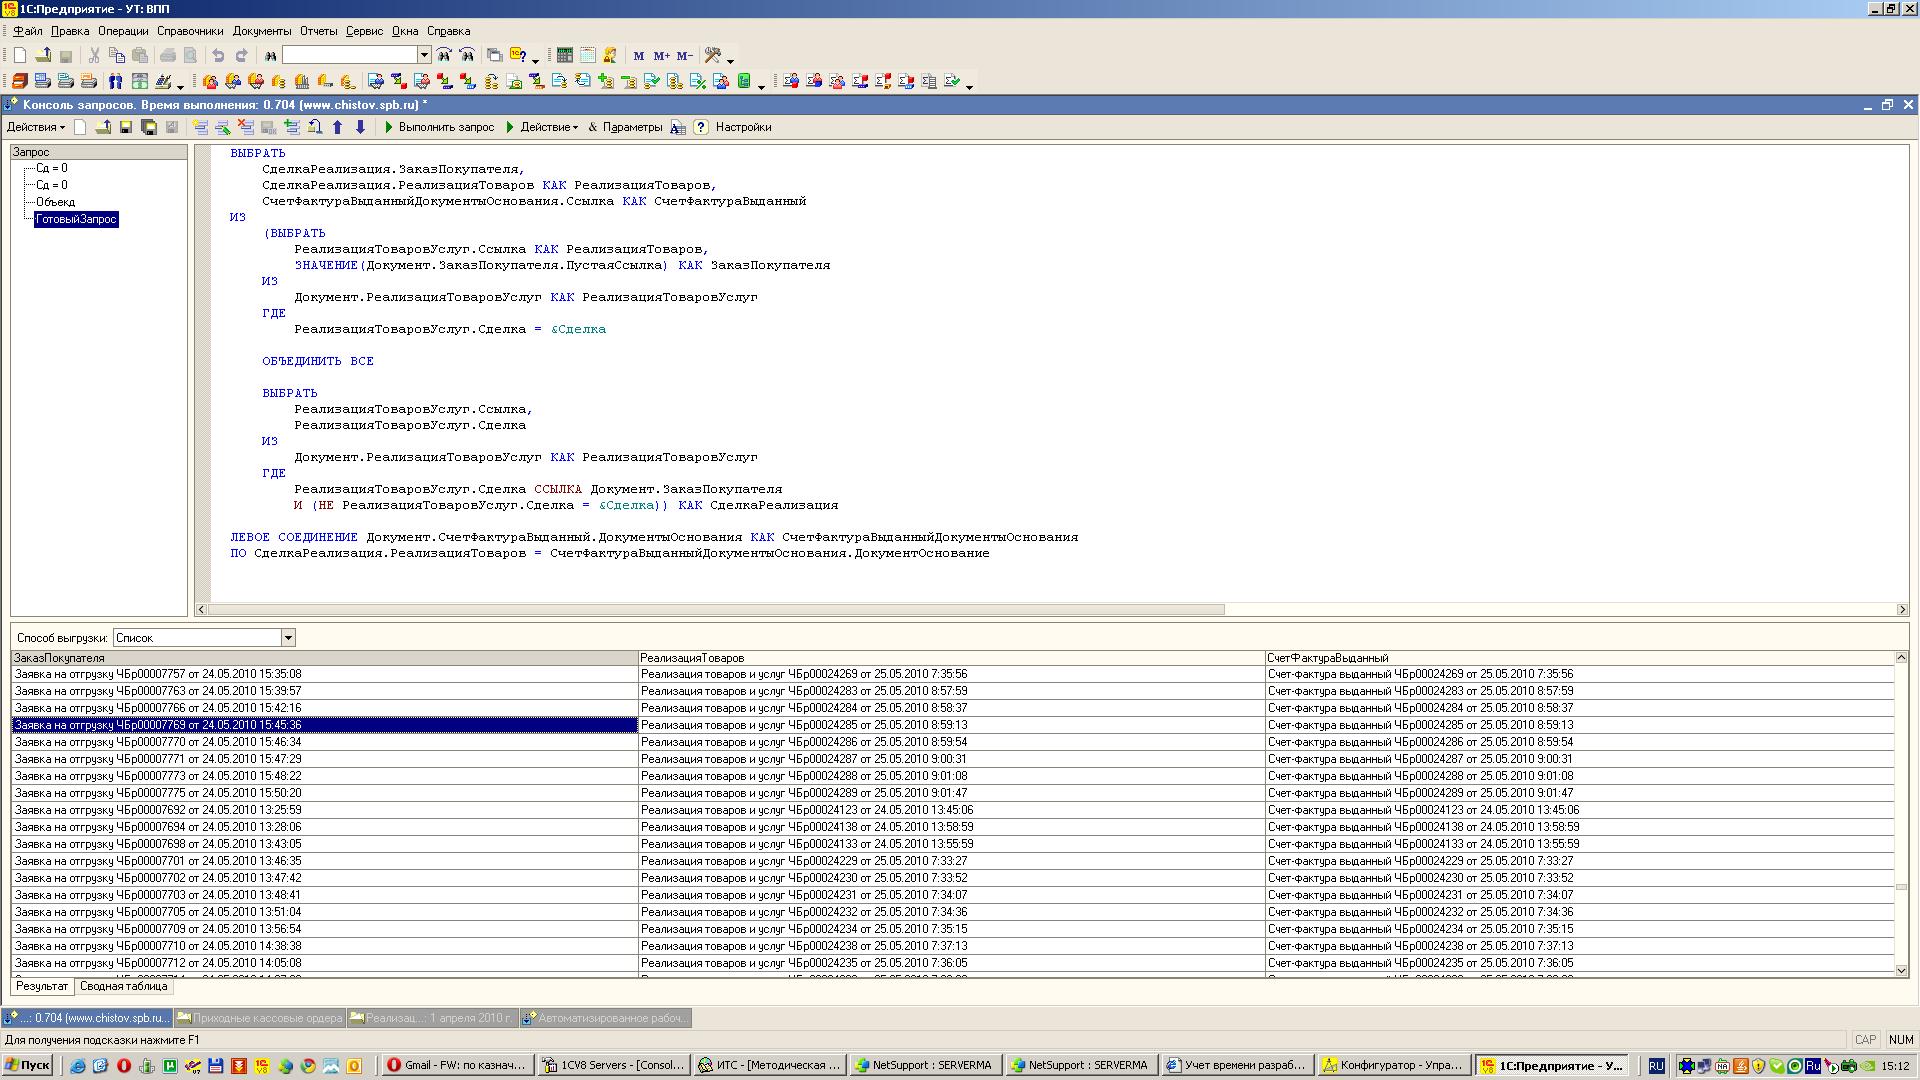Click the question mark help icon in console toolbar
1920x1080 pixels.
pos(701,127)
